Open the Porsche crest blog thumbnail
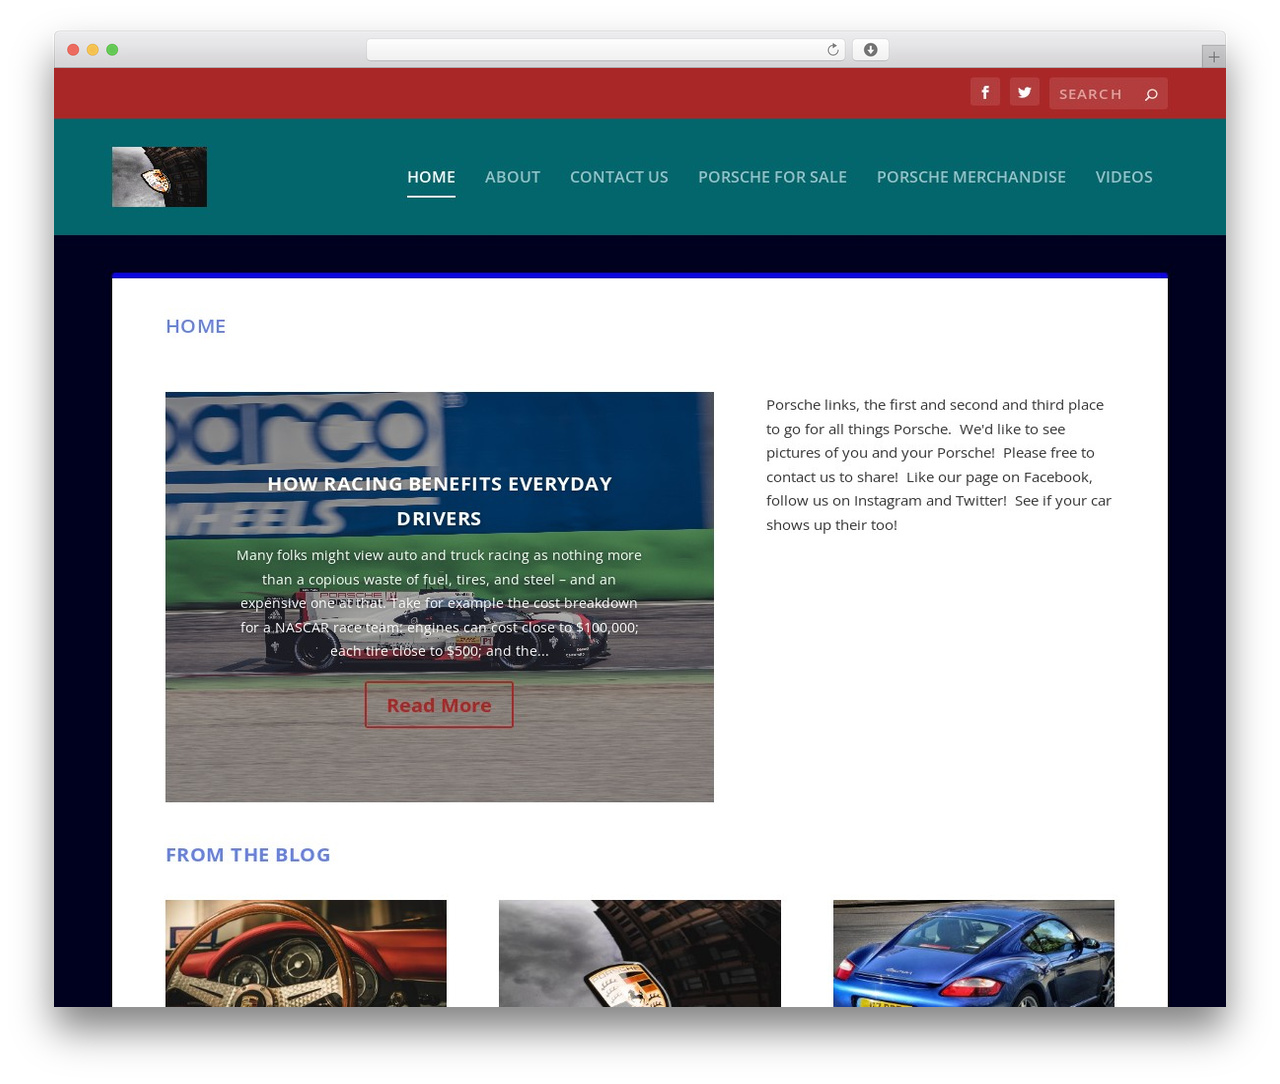Viewport: 1280px width, 1084px height. pyautogui.click(x=640, y=953)
